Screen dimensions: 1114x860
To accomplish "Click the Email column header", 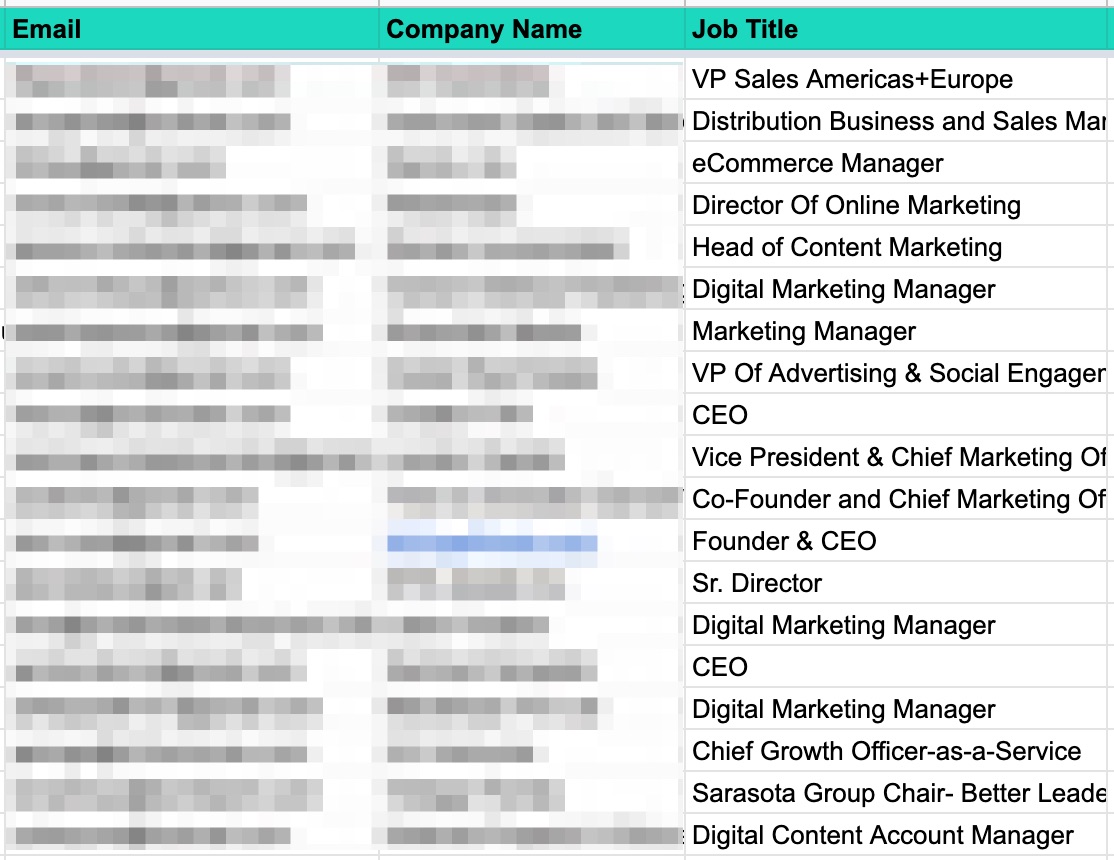I will point(47,30).
